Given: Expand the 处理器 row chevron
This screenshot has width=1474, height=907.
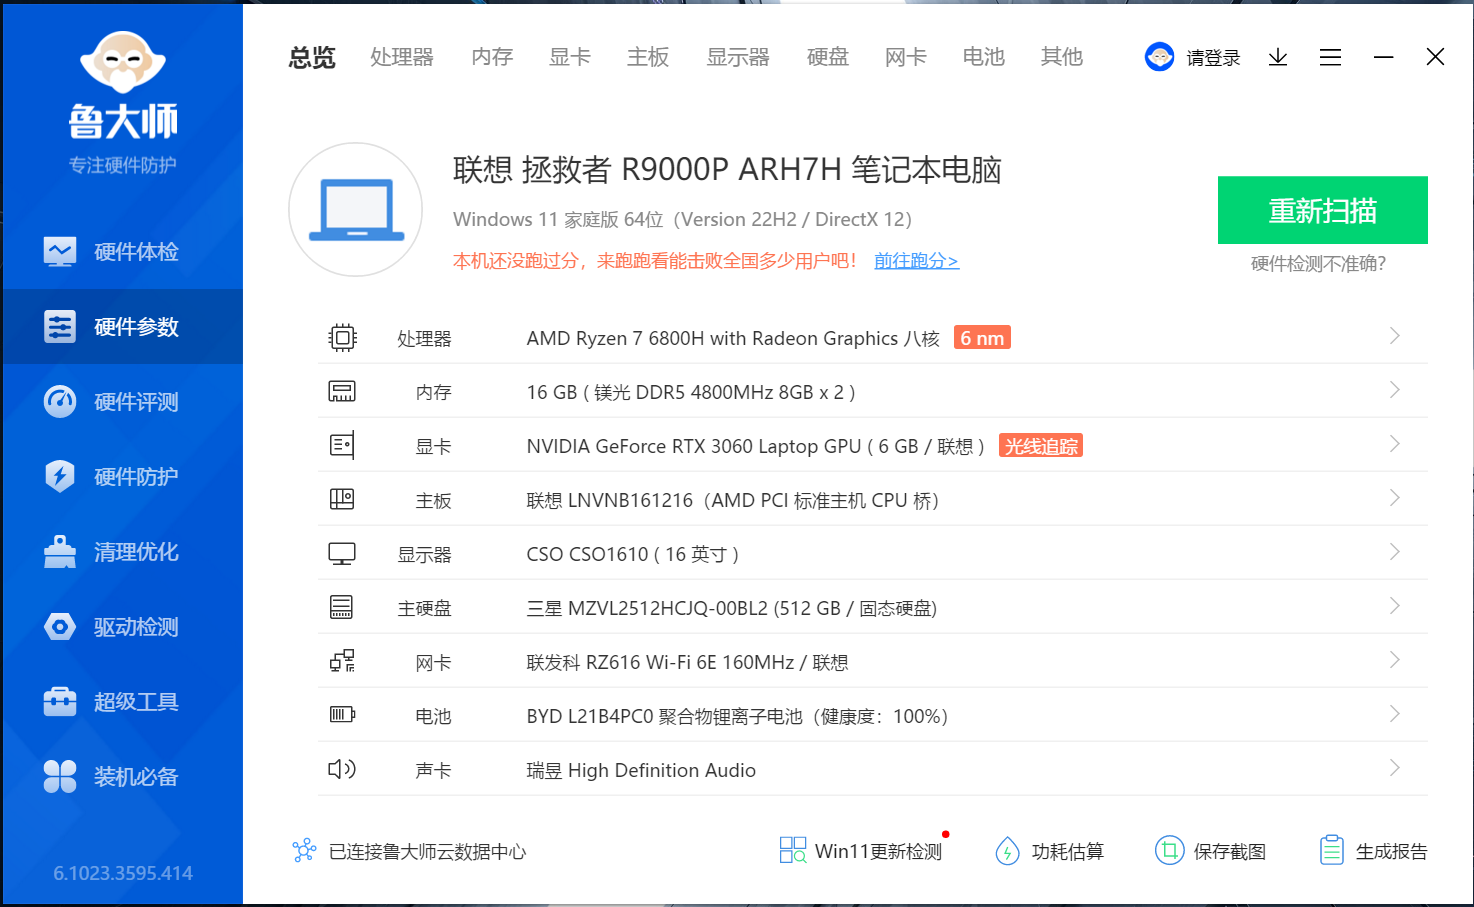Looking at the screenshot, I should point(1395,336).
